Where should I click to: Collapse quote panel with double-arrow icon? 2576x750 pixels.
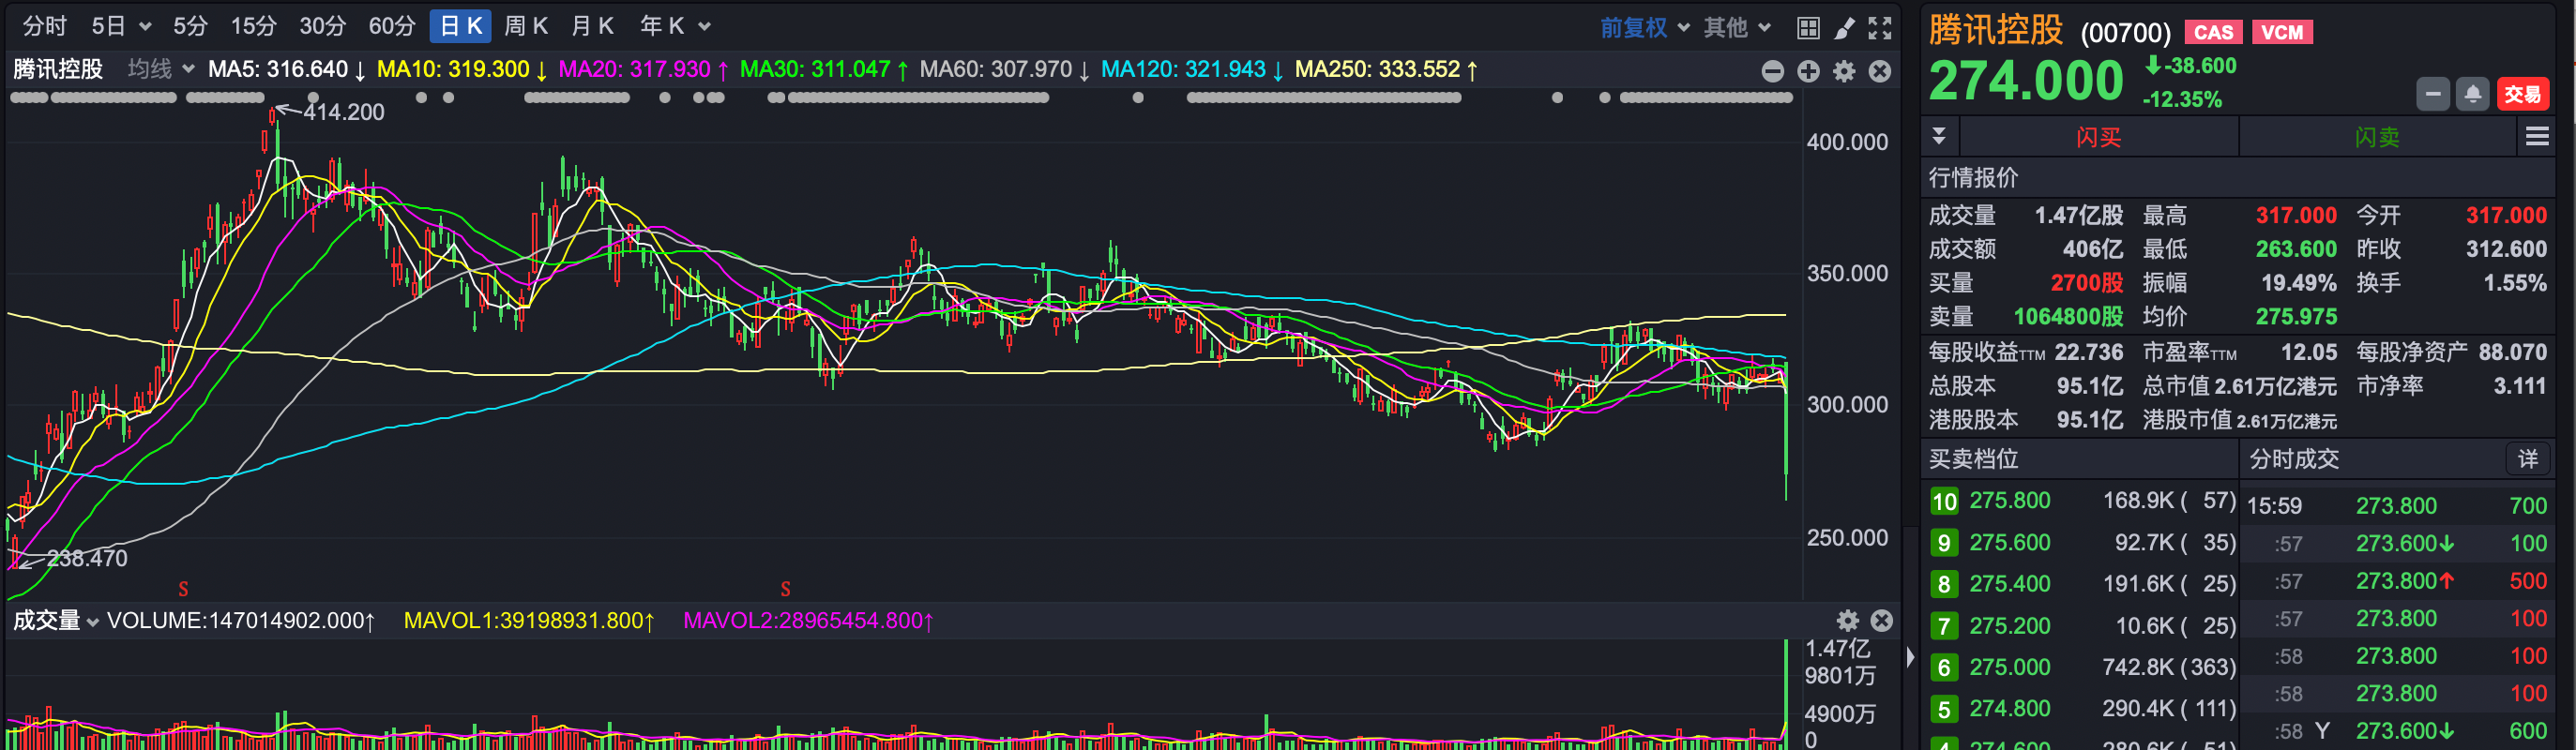[x=1939, y=136]
